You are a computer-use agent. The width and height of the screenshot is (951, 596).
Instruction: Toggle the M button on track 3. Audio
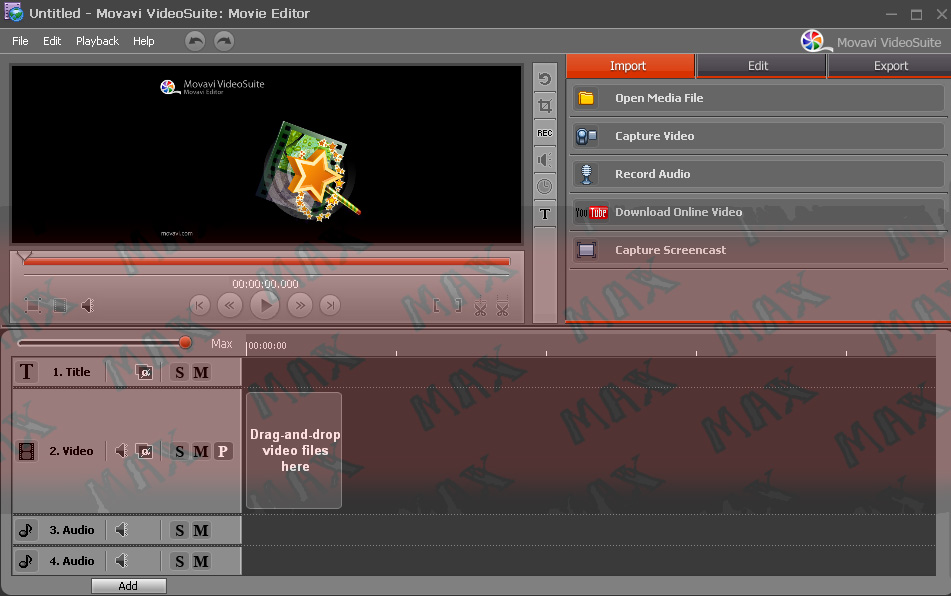(201, 531)
